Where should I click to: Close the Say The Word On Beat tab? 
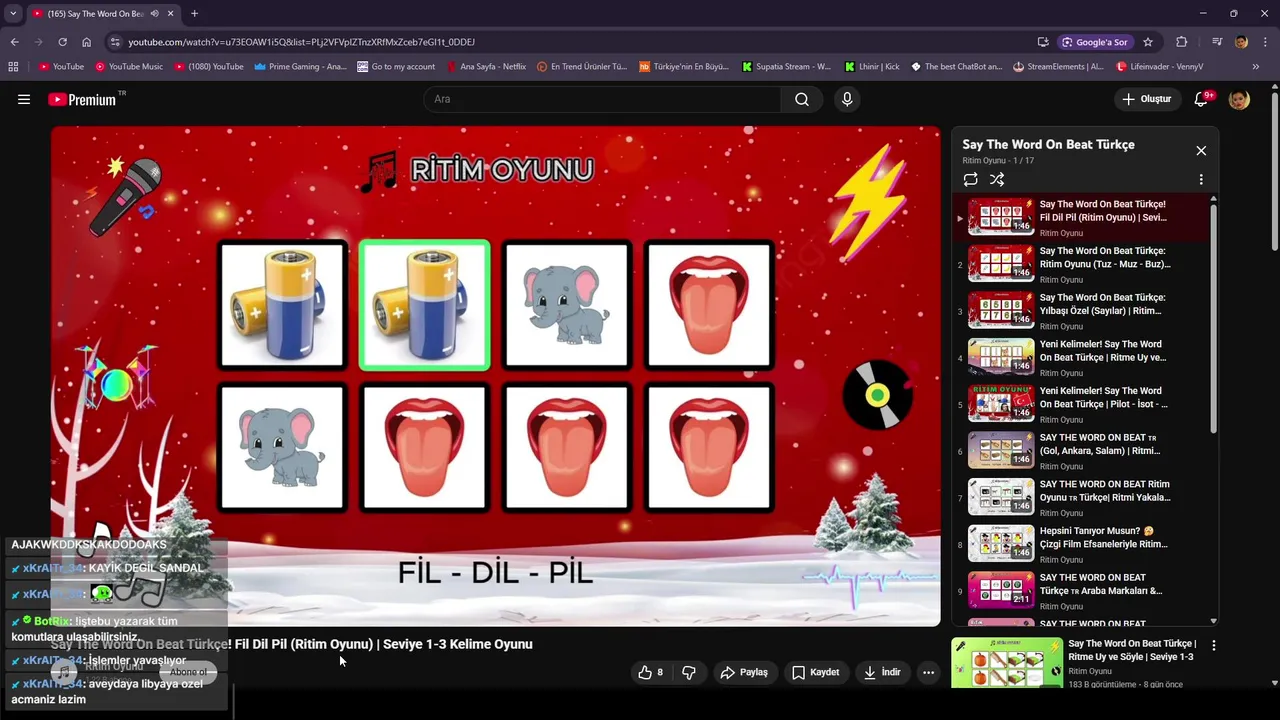coord(170,13)
